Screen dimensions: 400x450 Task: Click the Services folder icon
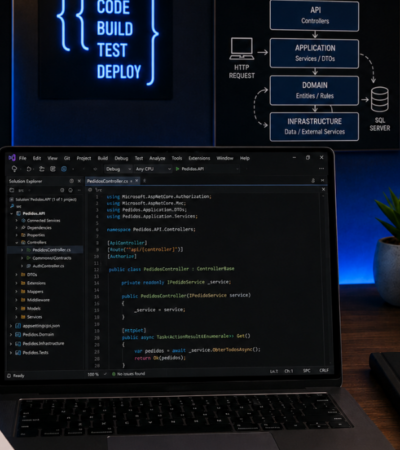click(x=23, y=317)
